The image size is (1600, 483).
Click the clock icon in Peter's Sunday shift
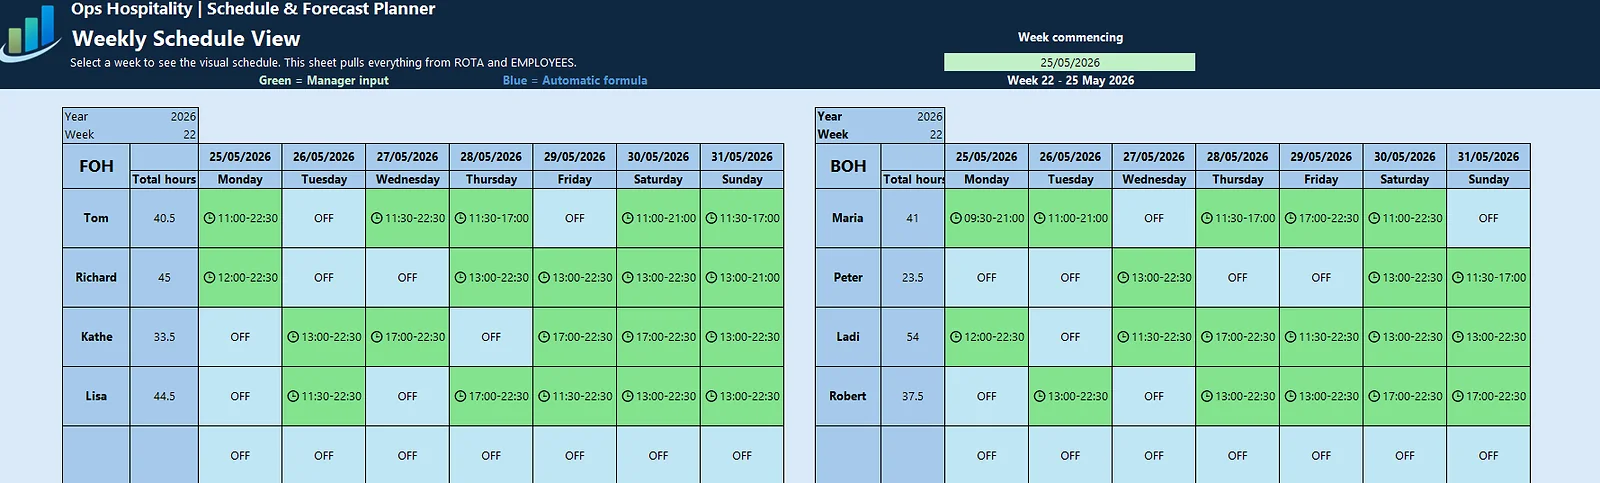(x=1457, y=278)
